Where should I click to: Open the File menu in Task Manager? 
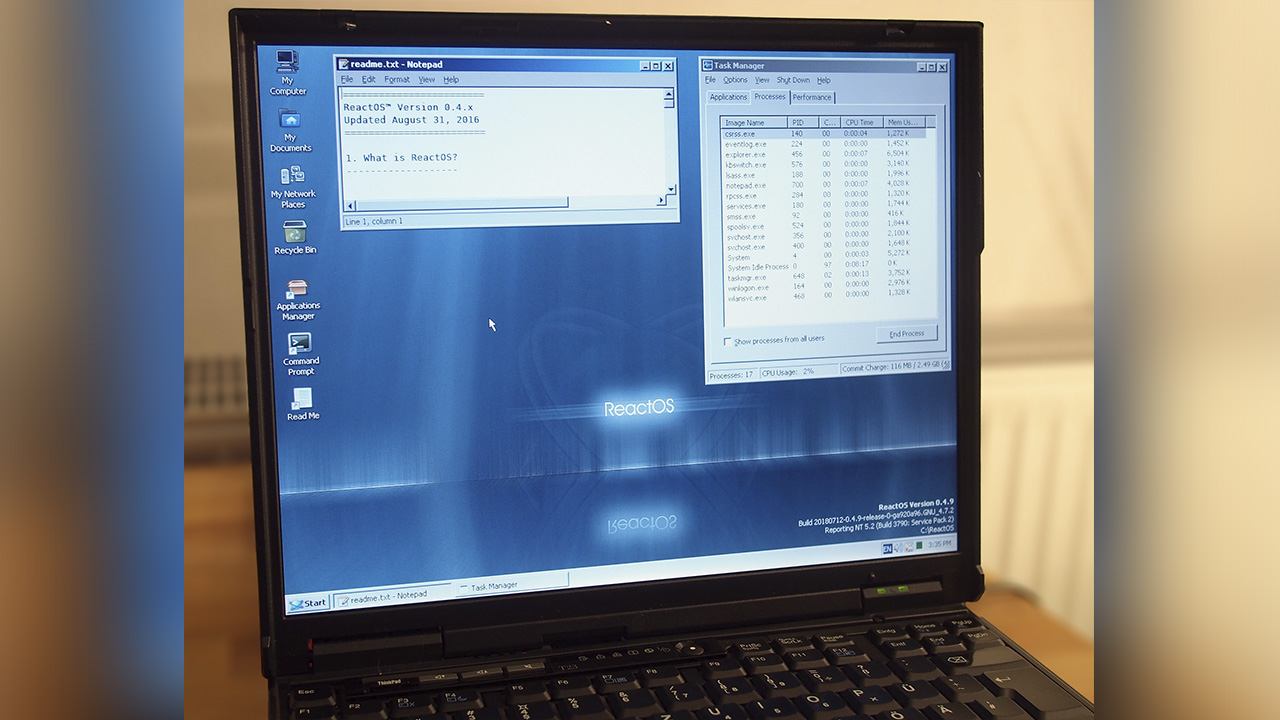[710, 80]
